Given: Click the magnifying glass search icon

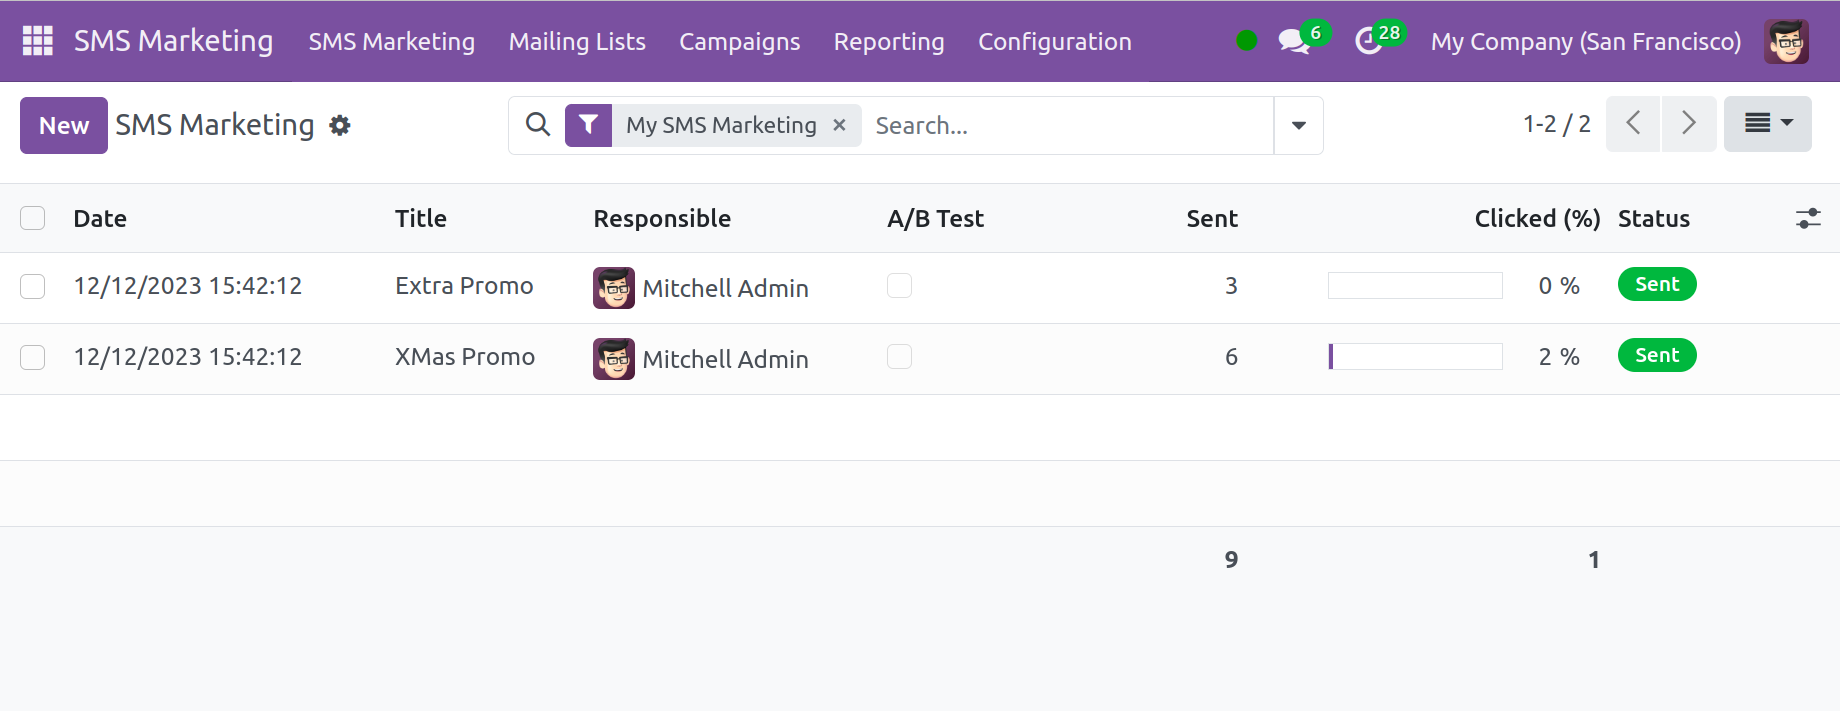Looking at the screenshot, I should (538, 125).
